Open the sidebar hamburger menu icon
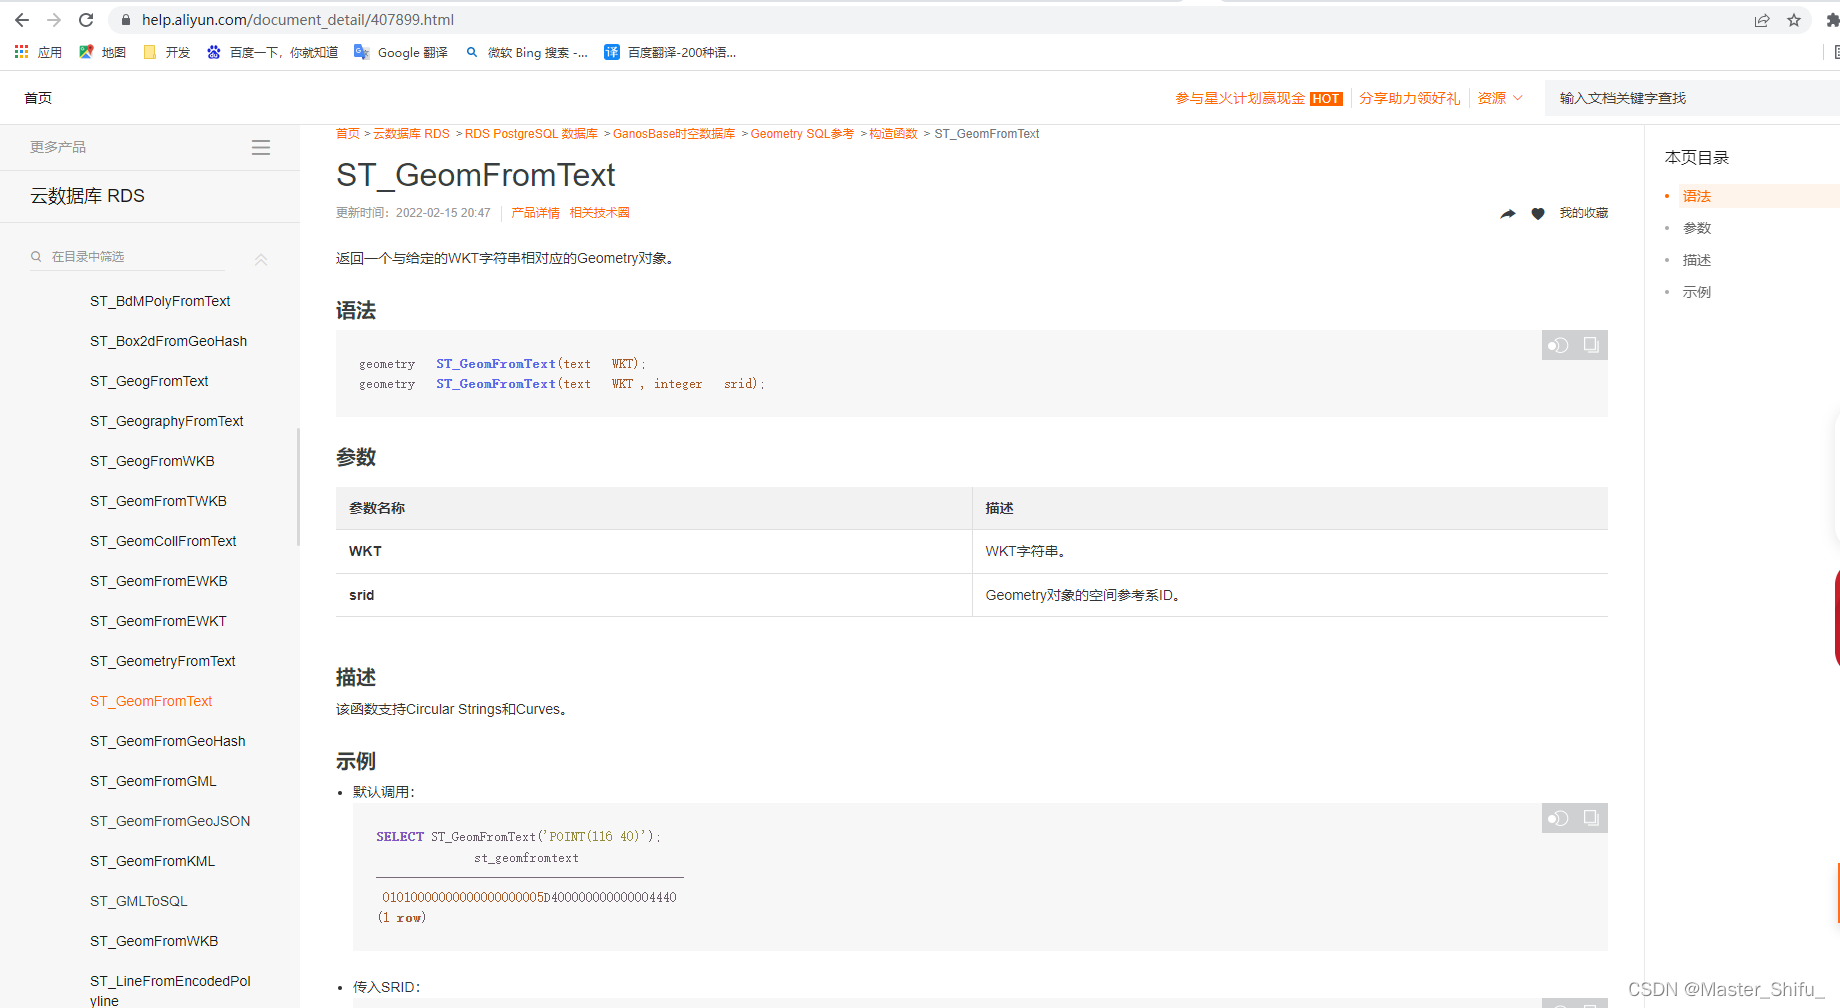 261,148
